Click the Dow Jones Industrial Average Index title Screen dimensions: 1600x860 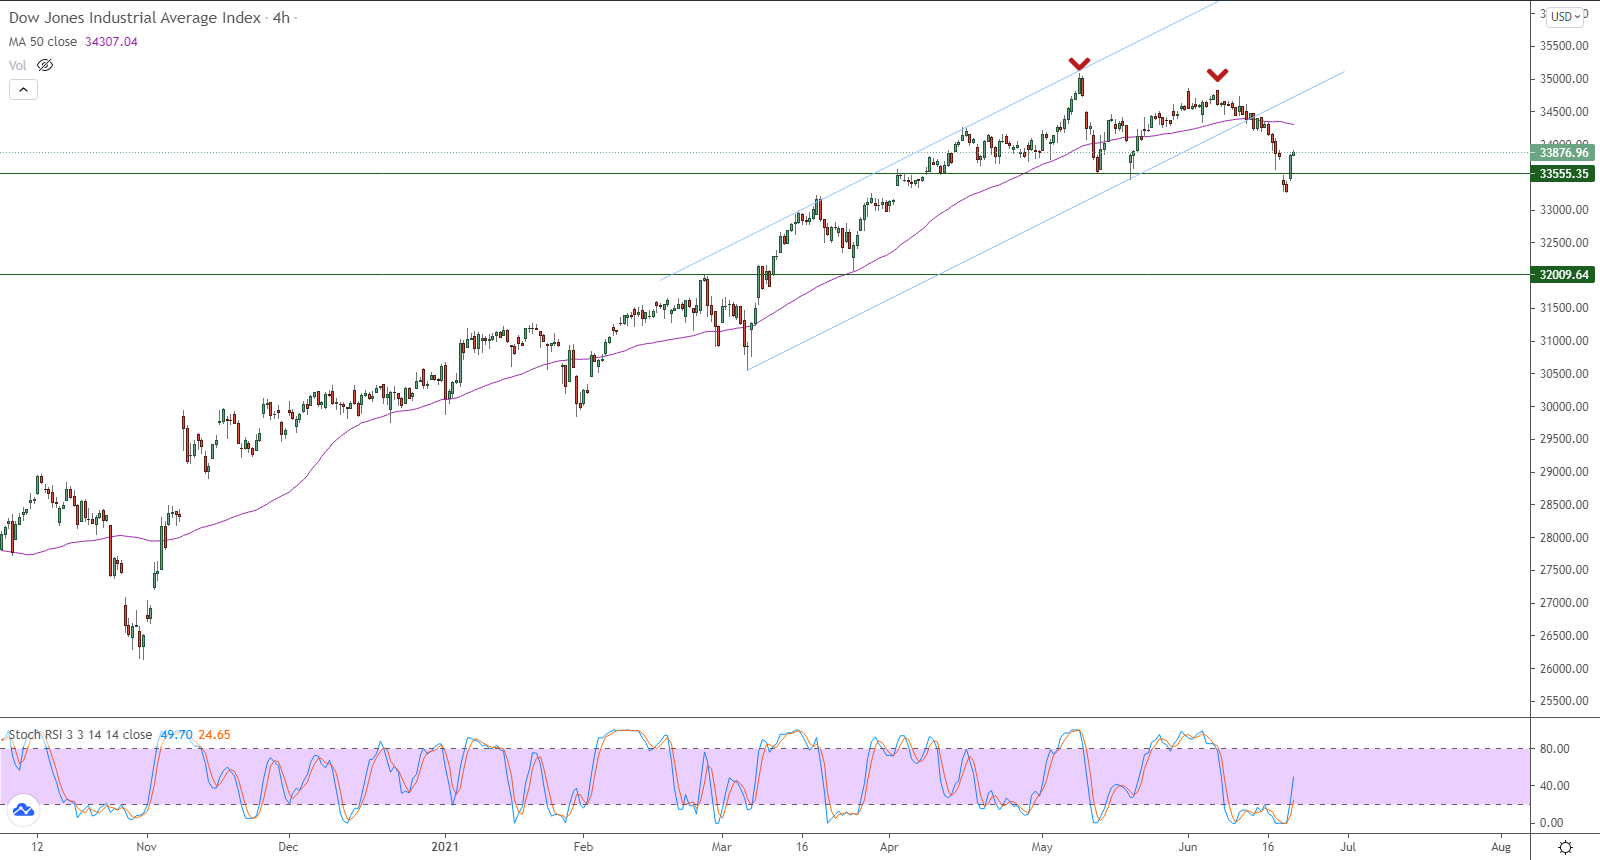tap(135, 18)
